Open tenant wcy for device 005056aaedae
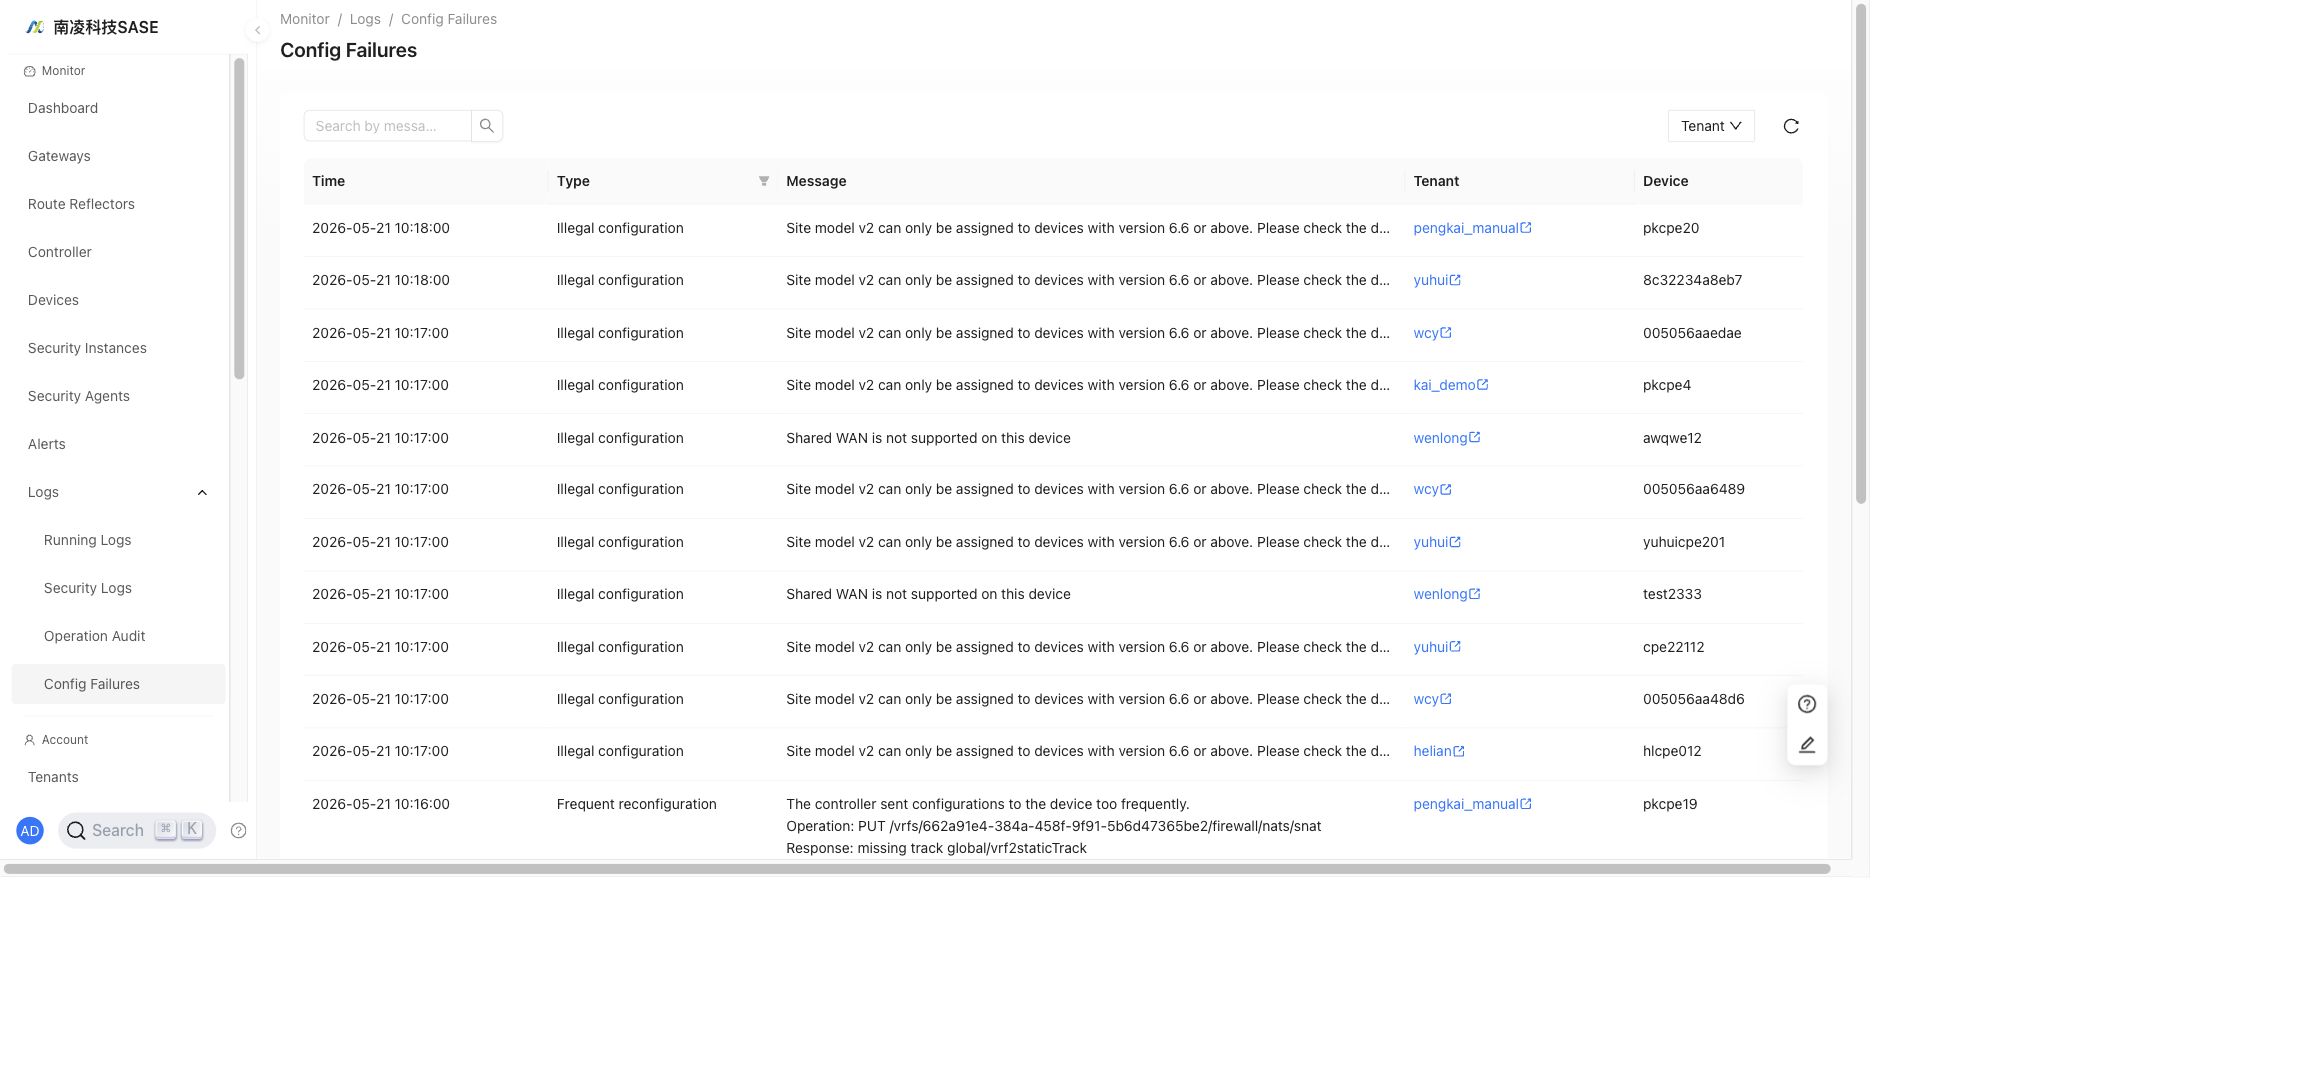This screenshot has width=2314, height=1073. click(x=1426, y=333)
